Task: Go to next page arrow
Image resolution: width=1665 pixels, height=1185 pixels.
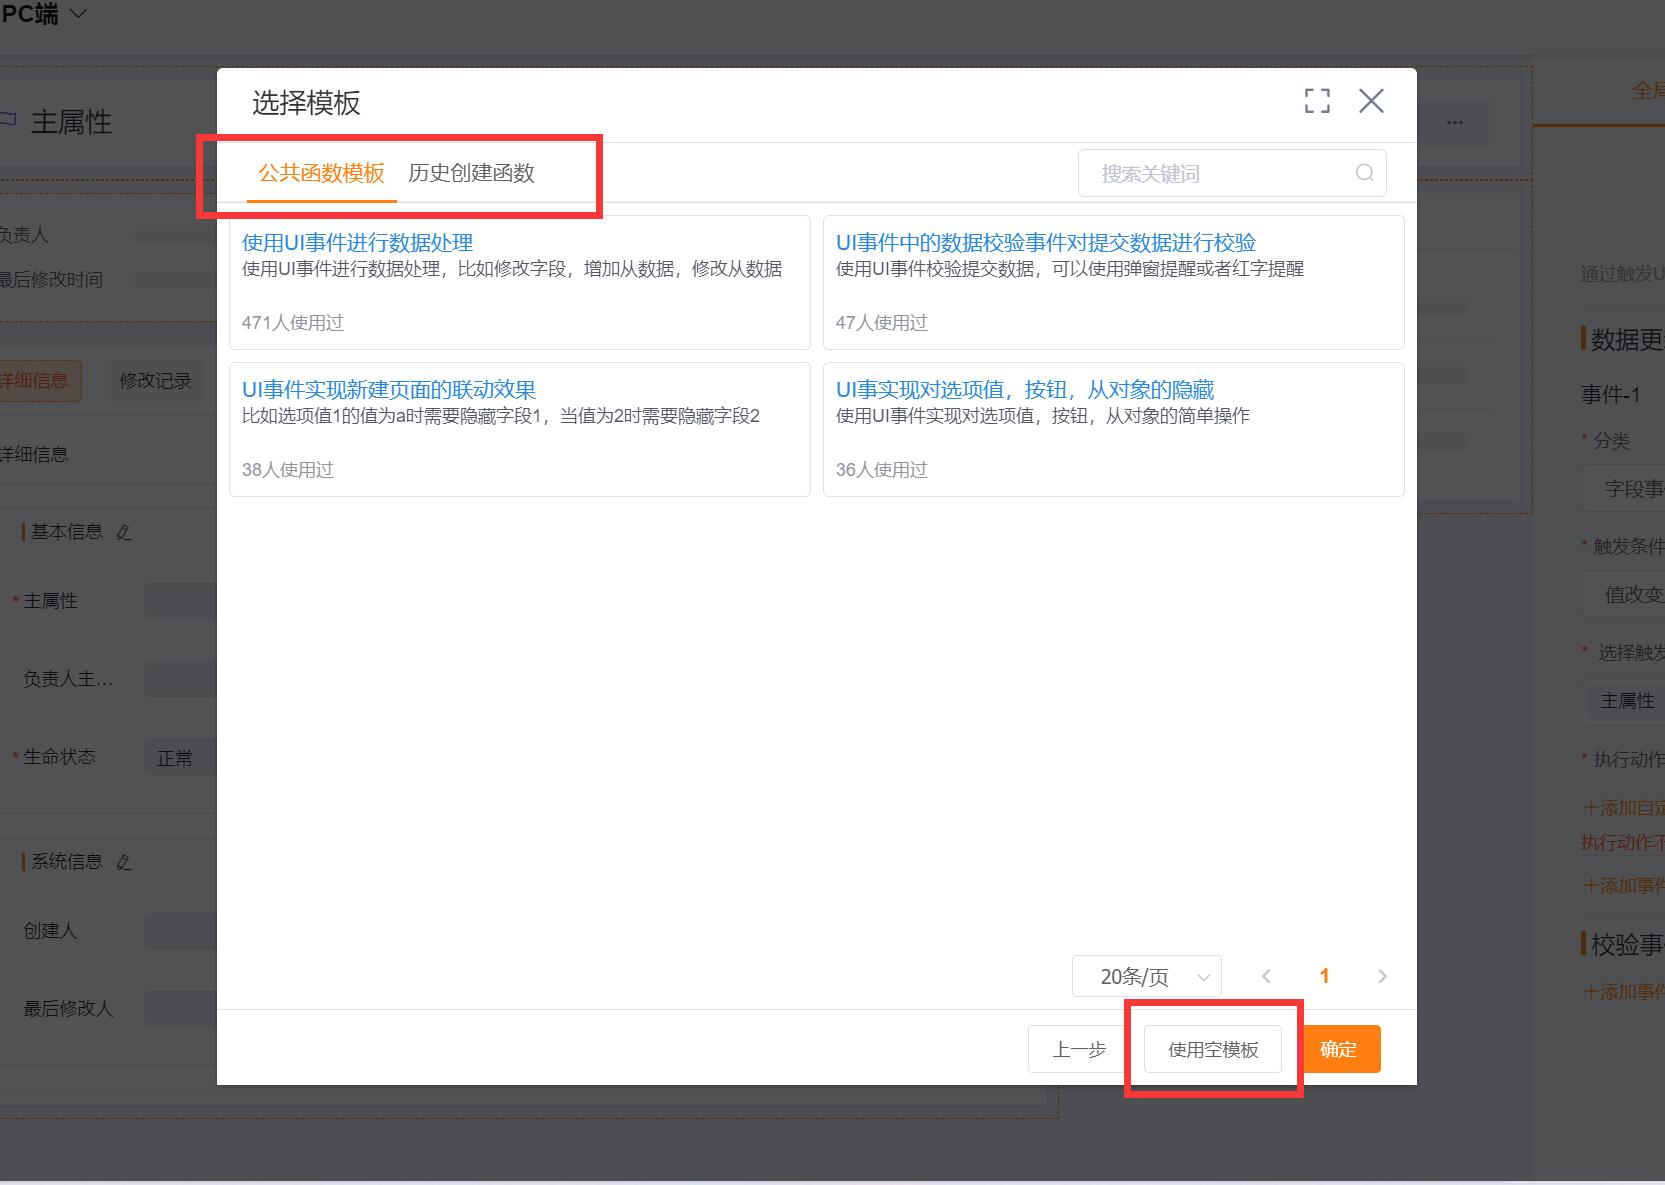Action: pyautogui.click(x=1382, y=976)
